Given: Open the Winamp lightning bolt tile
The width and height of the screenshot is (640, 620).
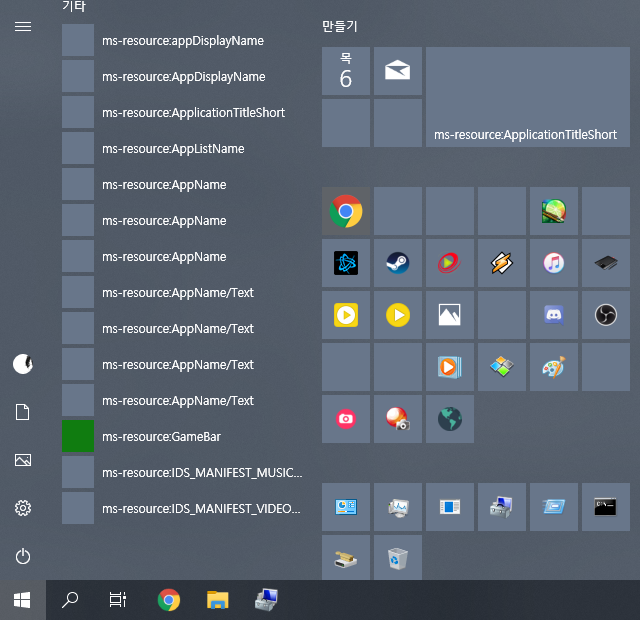Looking at the screenshot, I should coord(502,263).
